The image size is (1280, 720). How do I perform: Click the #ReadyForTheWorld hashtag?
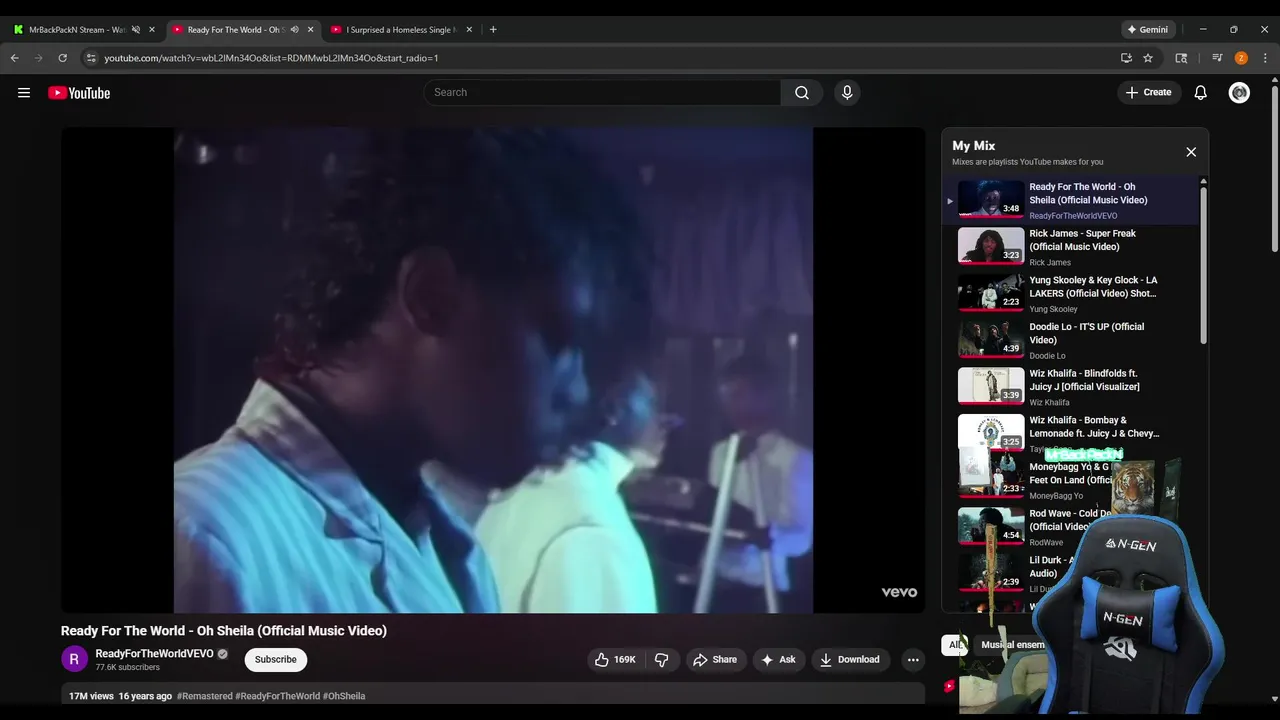277,696
